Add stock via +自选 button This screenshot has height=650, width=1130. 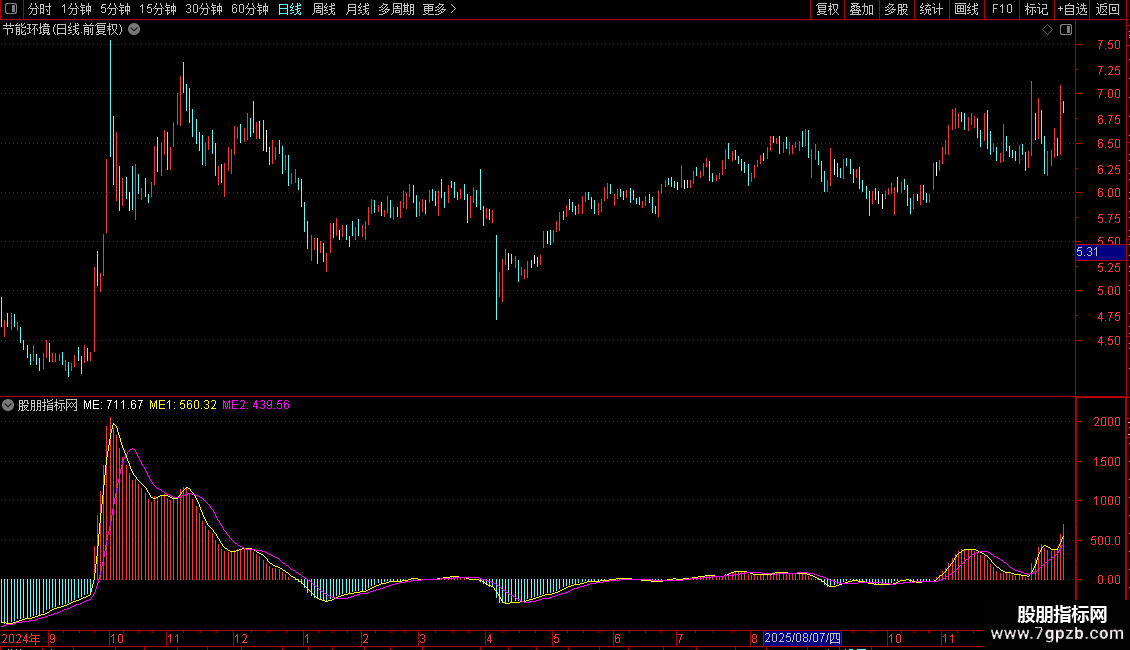(x=1072, y=9)
